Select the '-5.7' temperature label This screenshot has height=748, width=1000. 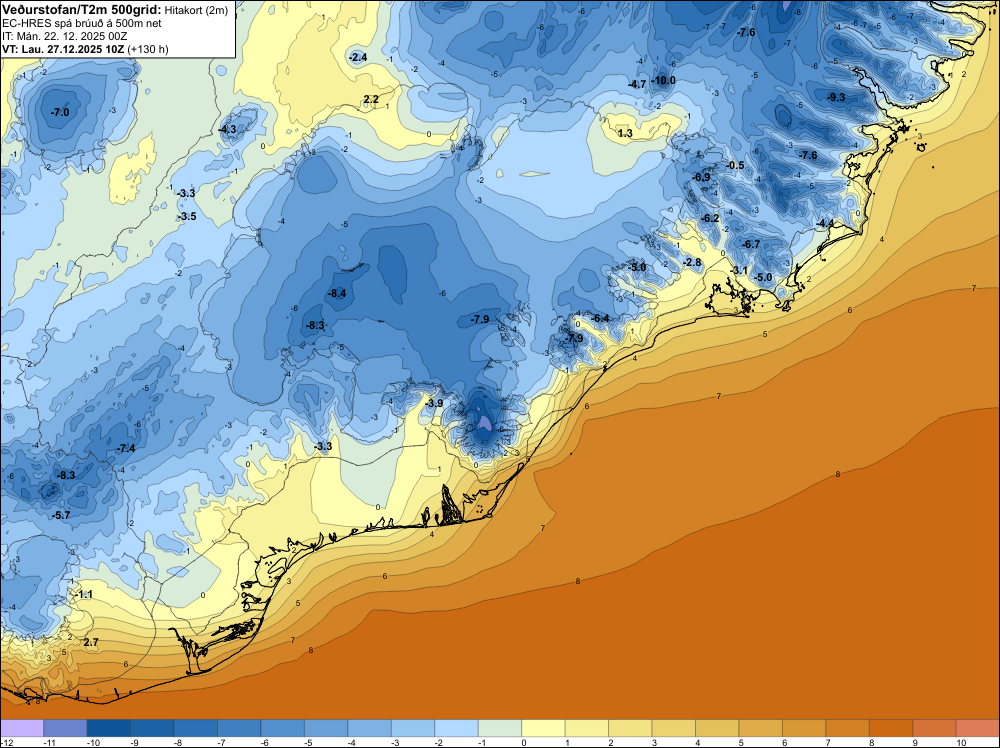61,515
